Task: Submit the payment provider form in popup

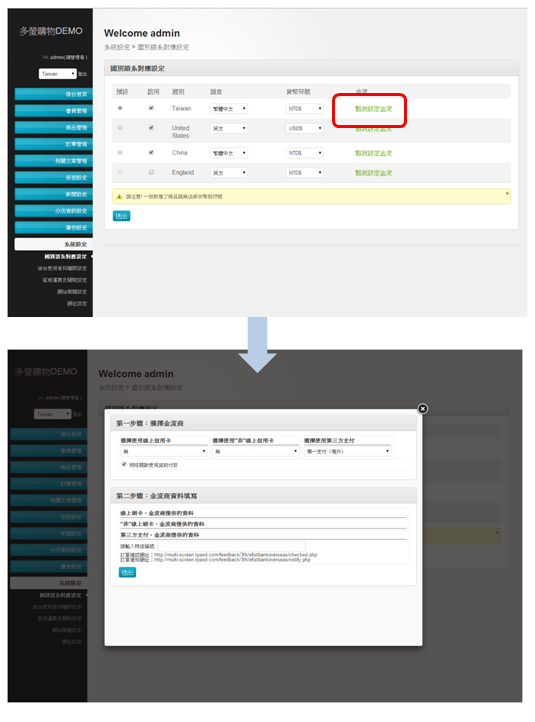Action: pyautogui.click(x=128, y=572)
